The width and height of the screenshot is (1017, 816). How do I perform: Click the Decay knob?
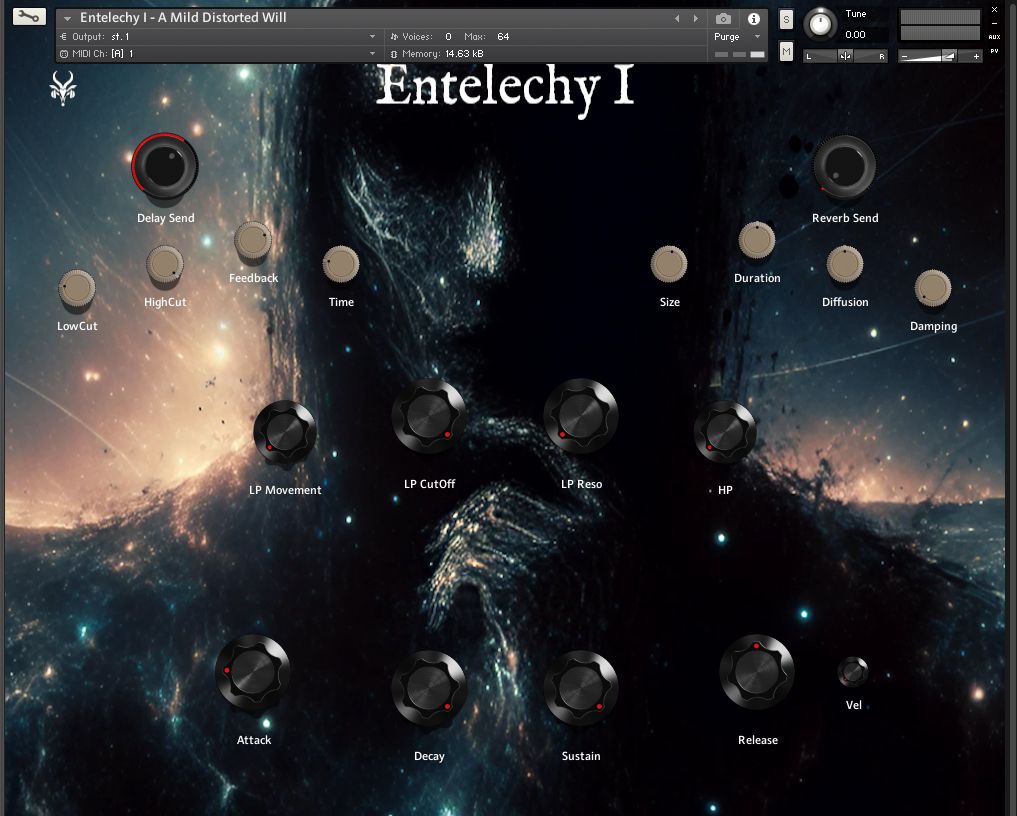429,688
